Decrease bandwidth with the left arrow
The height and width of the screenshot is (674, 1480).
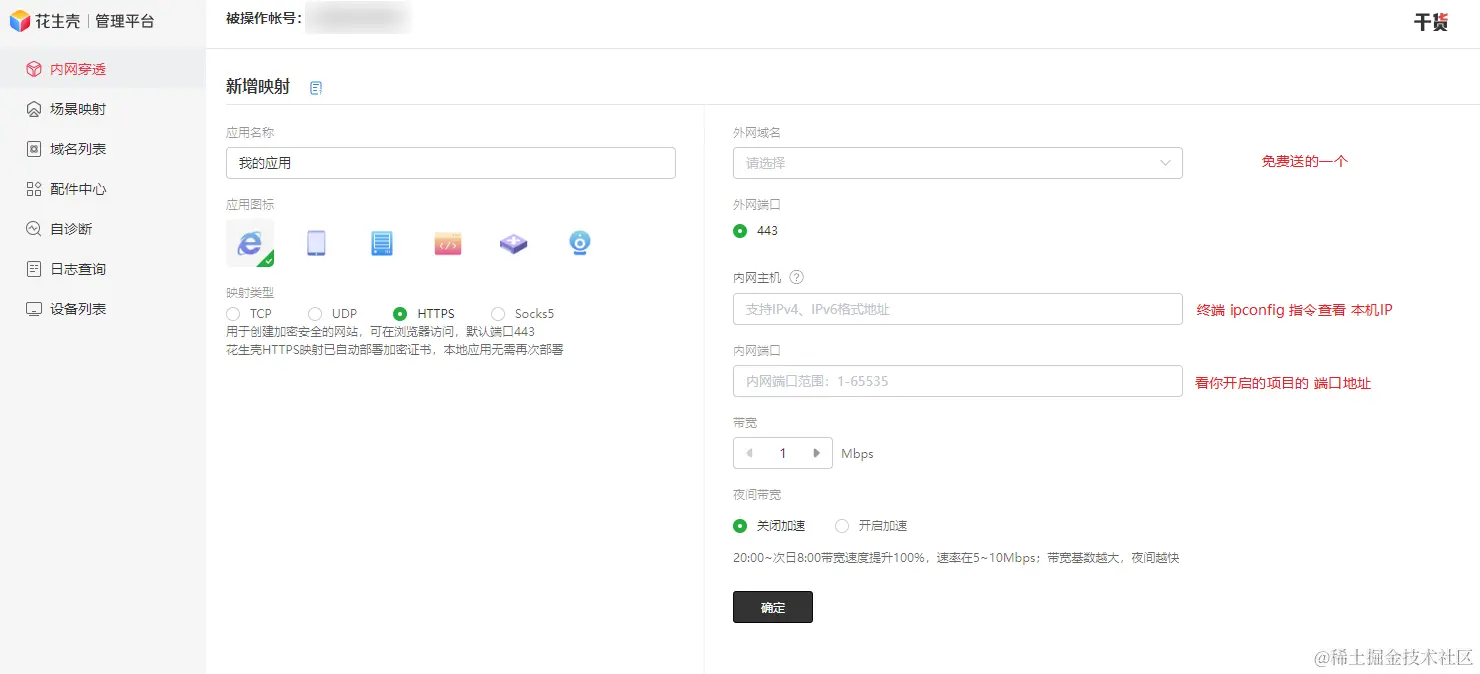(749, 453)
